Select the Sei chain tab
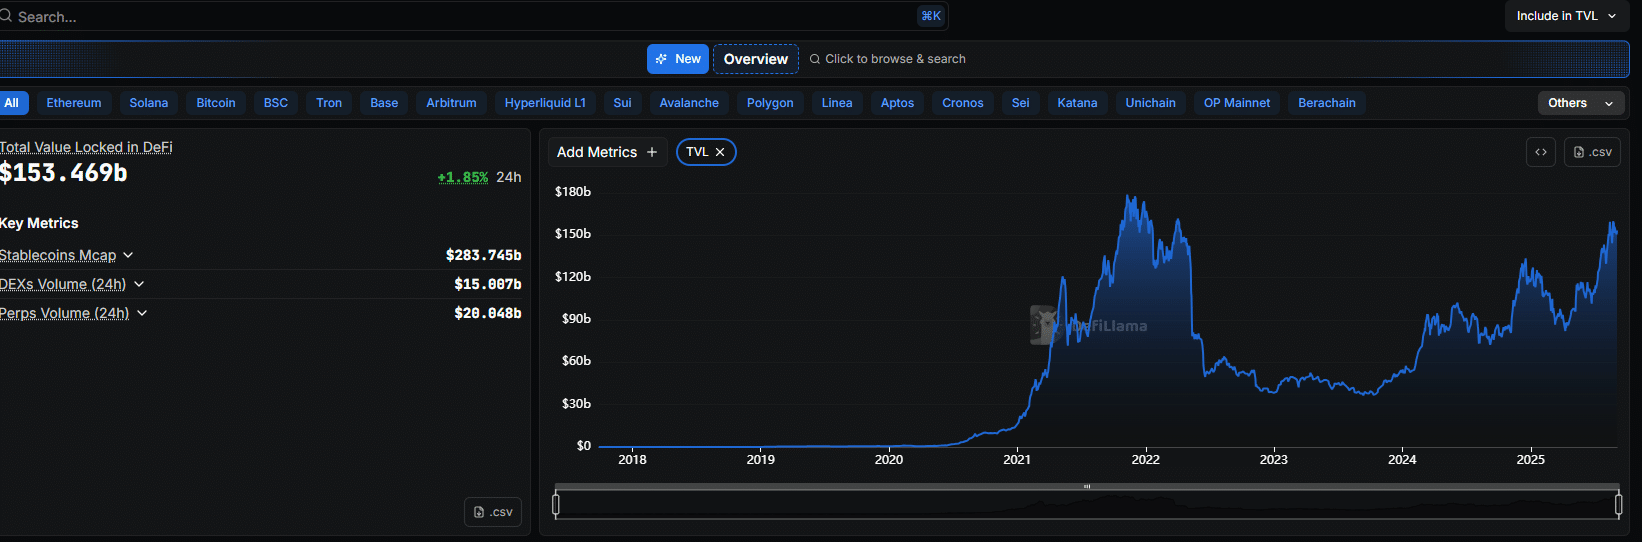 [1021, 103]
